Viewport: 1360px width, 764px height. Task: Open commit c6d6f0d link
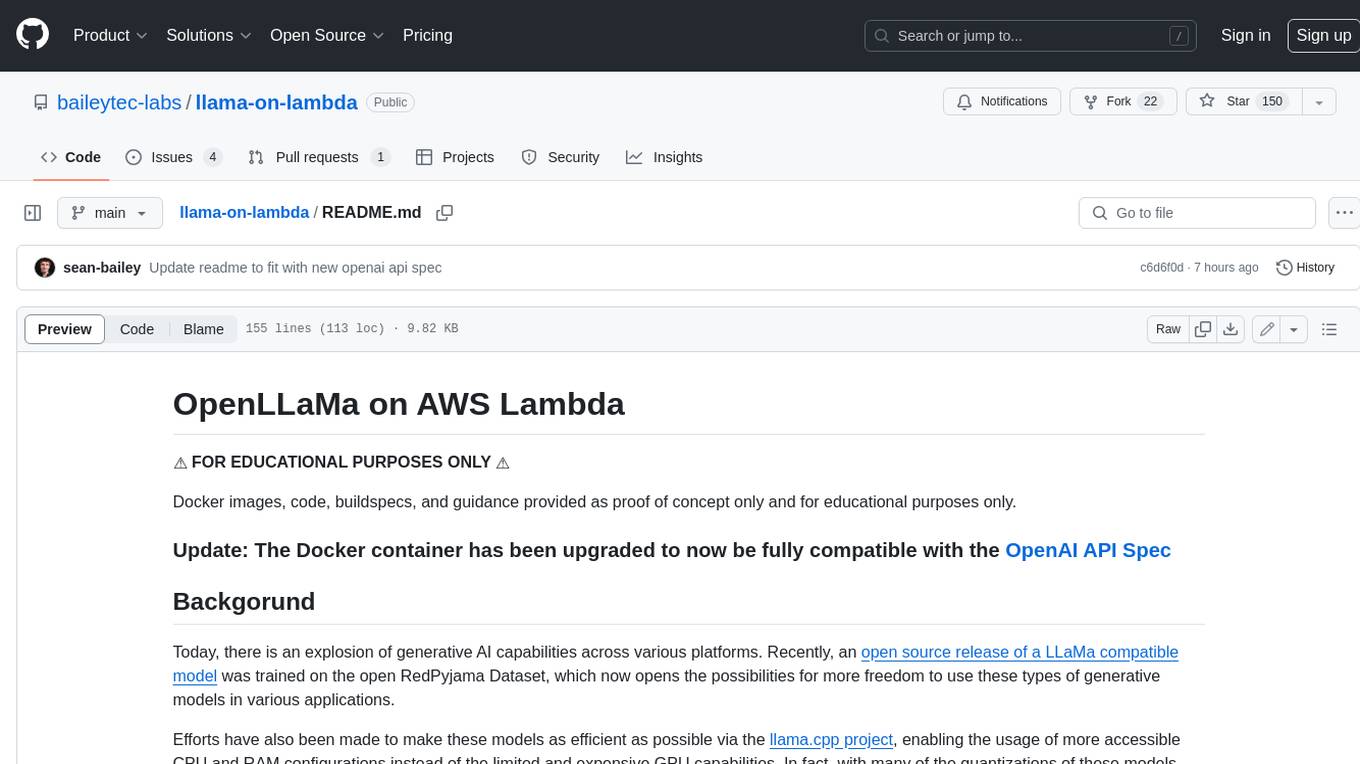(x=1161, y=268)
